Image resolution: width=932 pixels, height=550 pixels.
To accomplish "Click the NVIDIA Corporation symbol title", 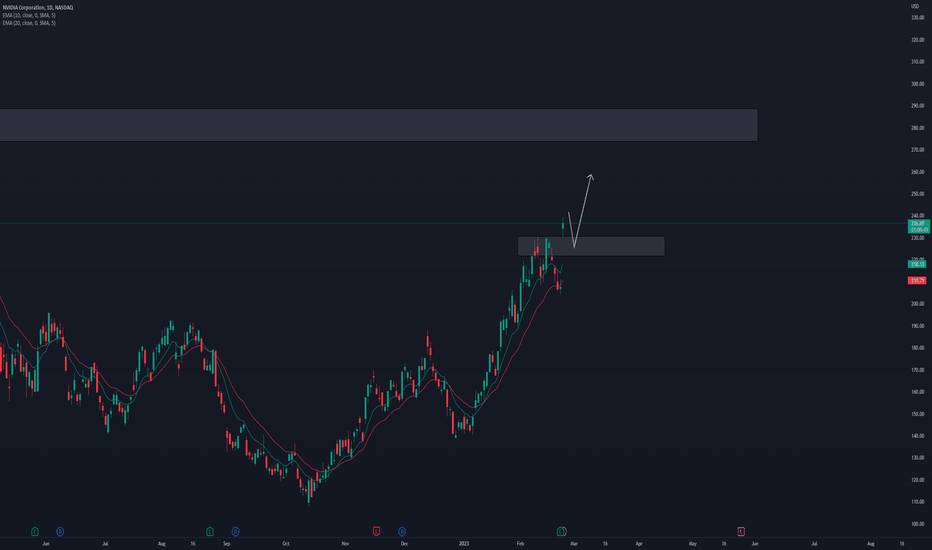I will tap(38, 8).
